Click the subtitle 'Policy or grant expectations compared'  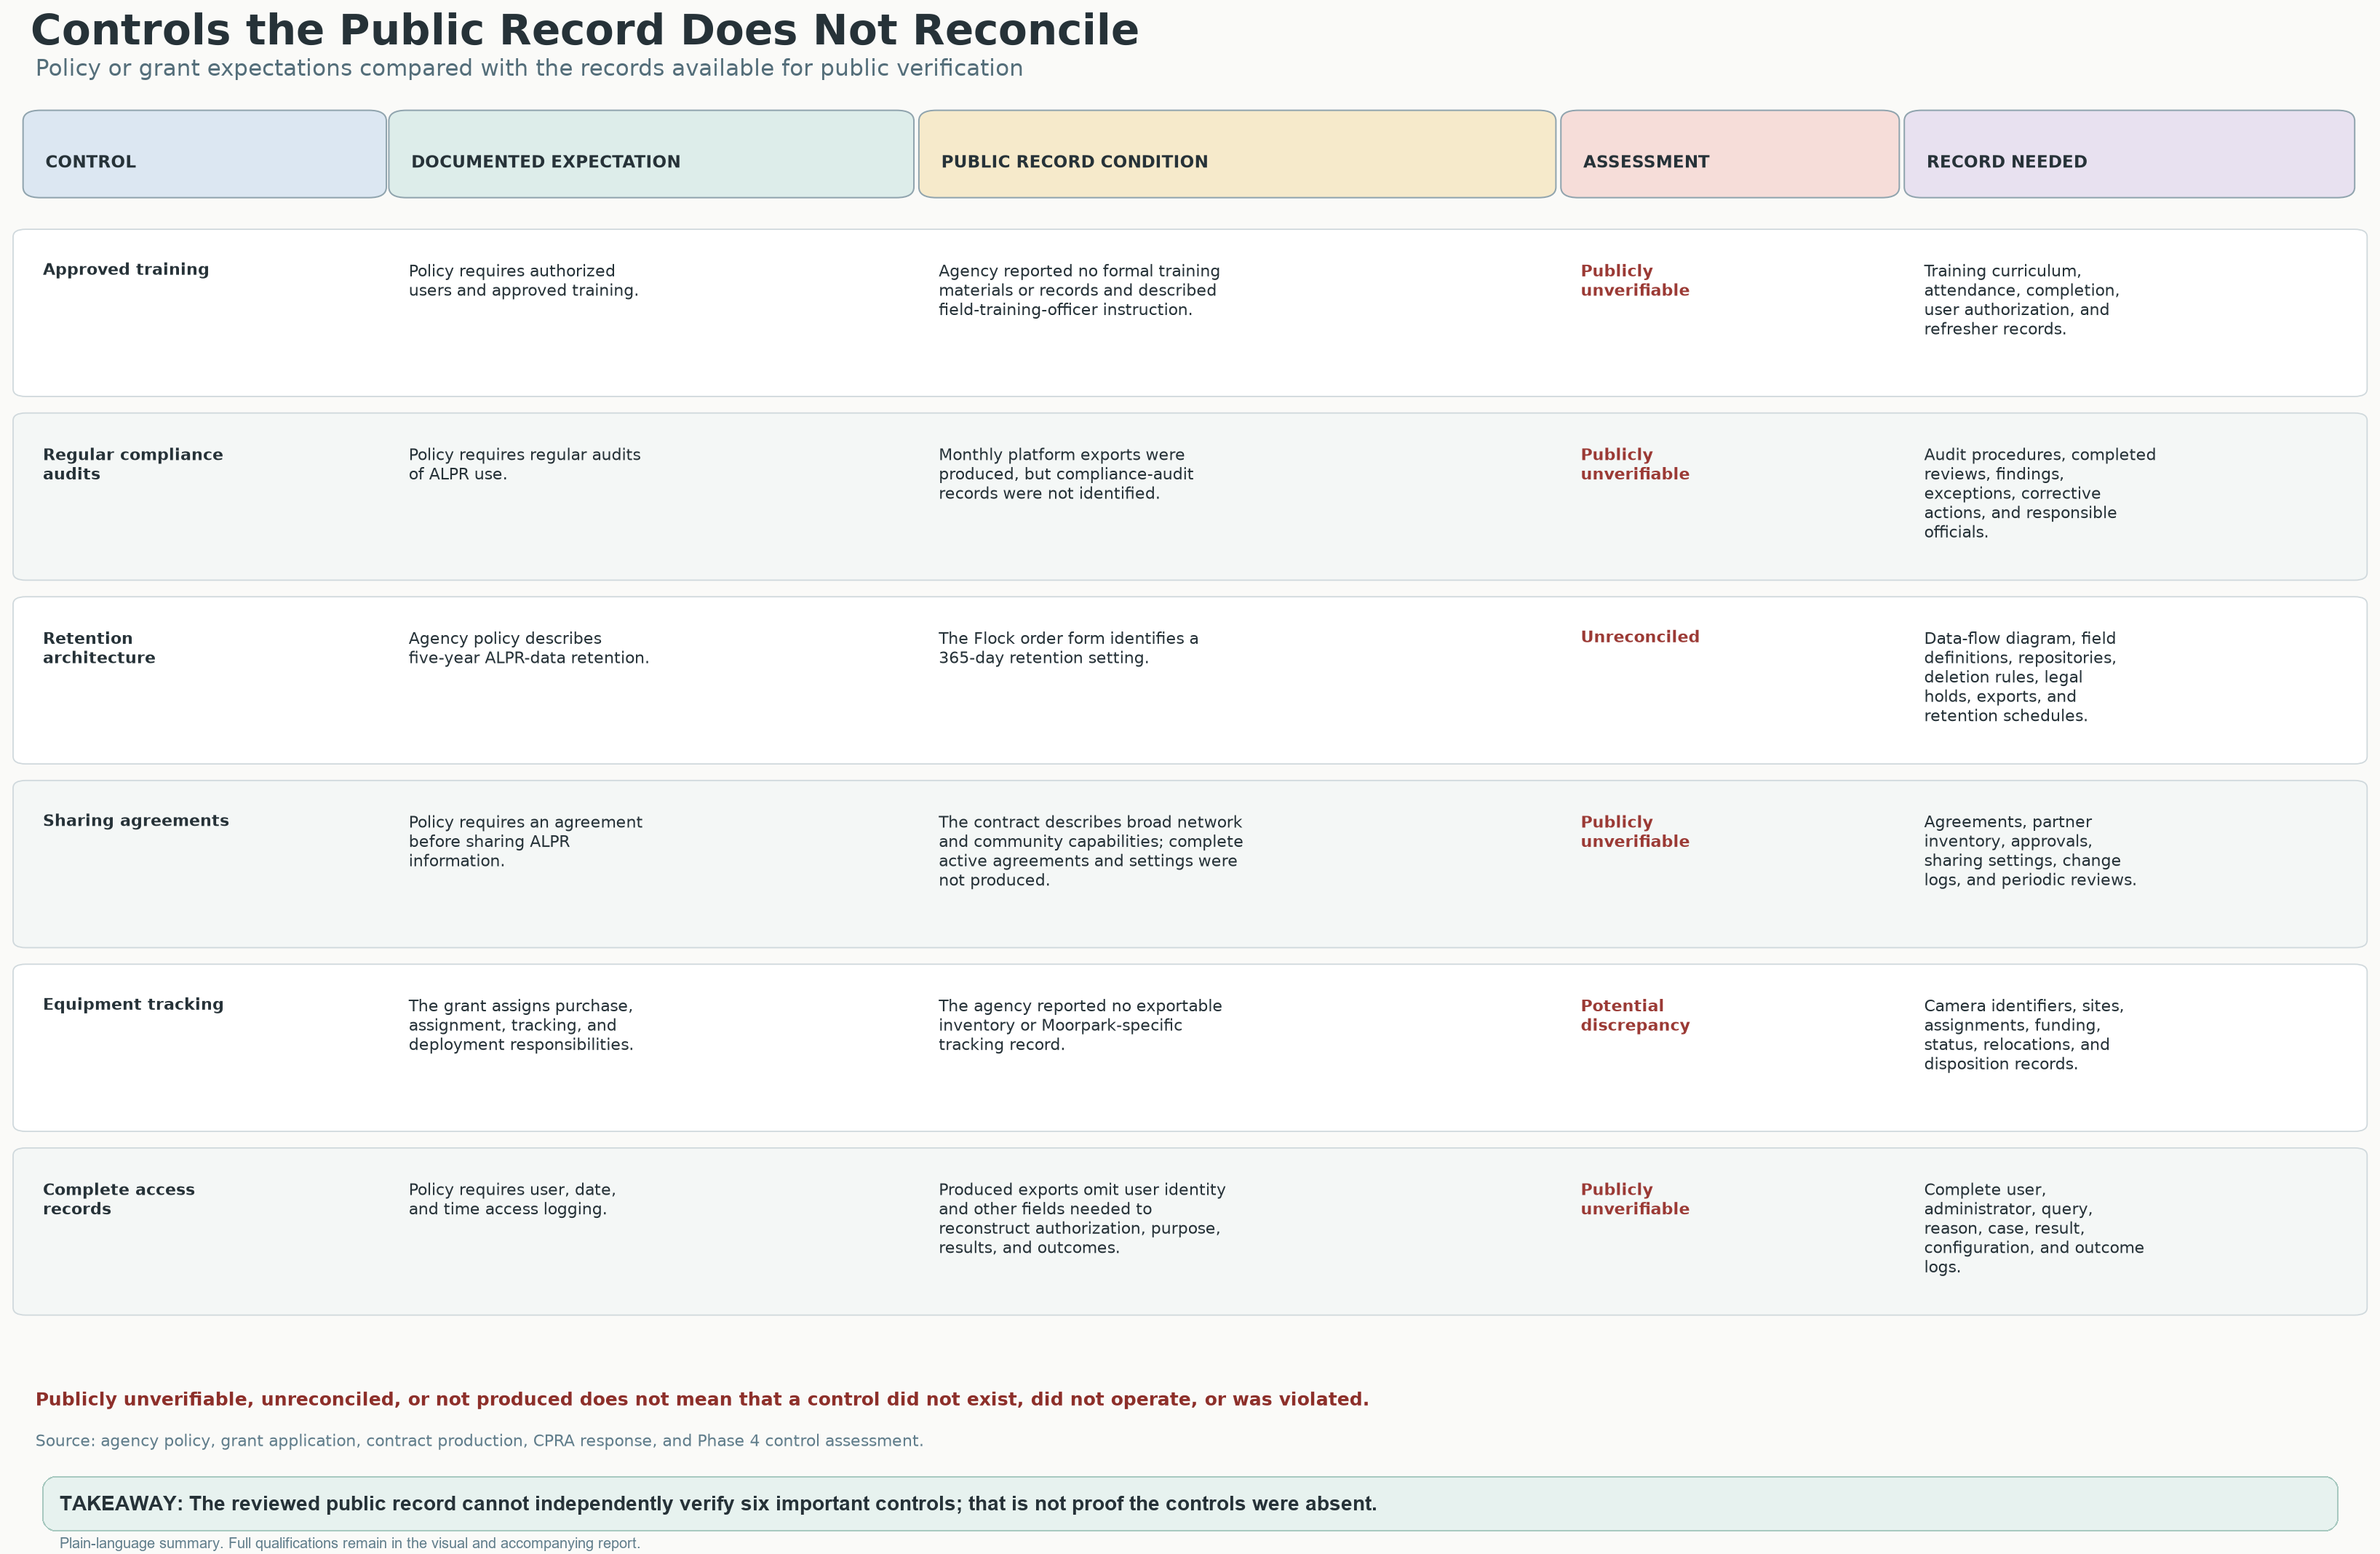point(529,68)
